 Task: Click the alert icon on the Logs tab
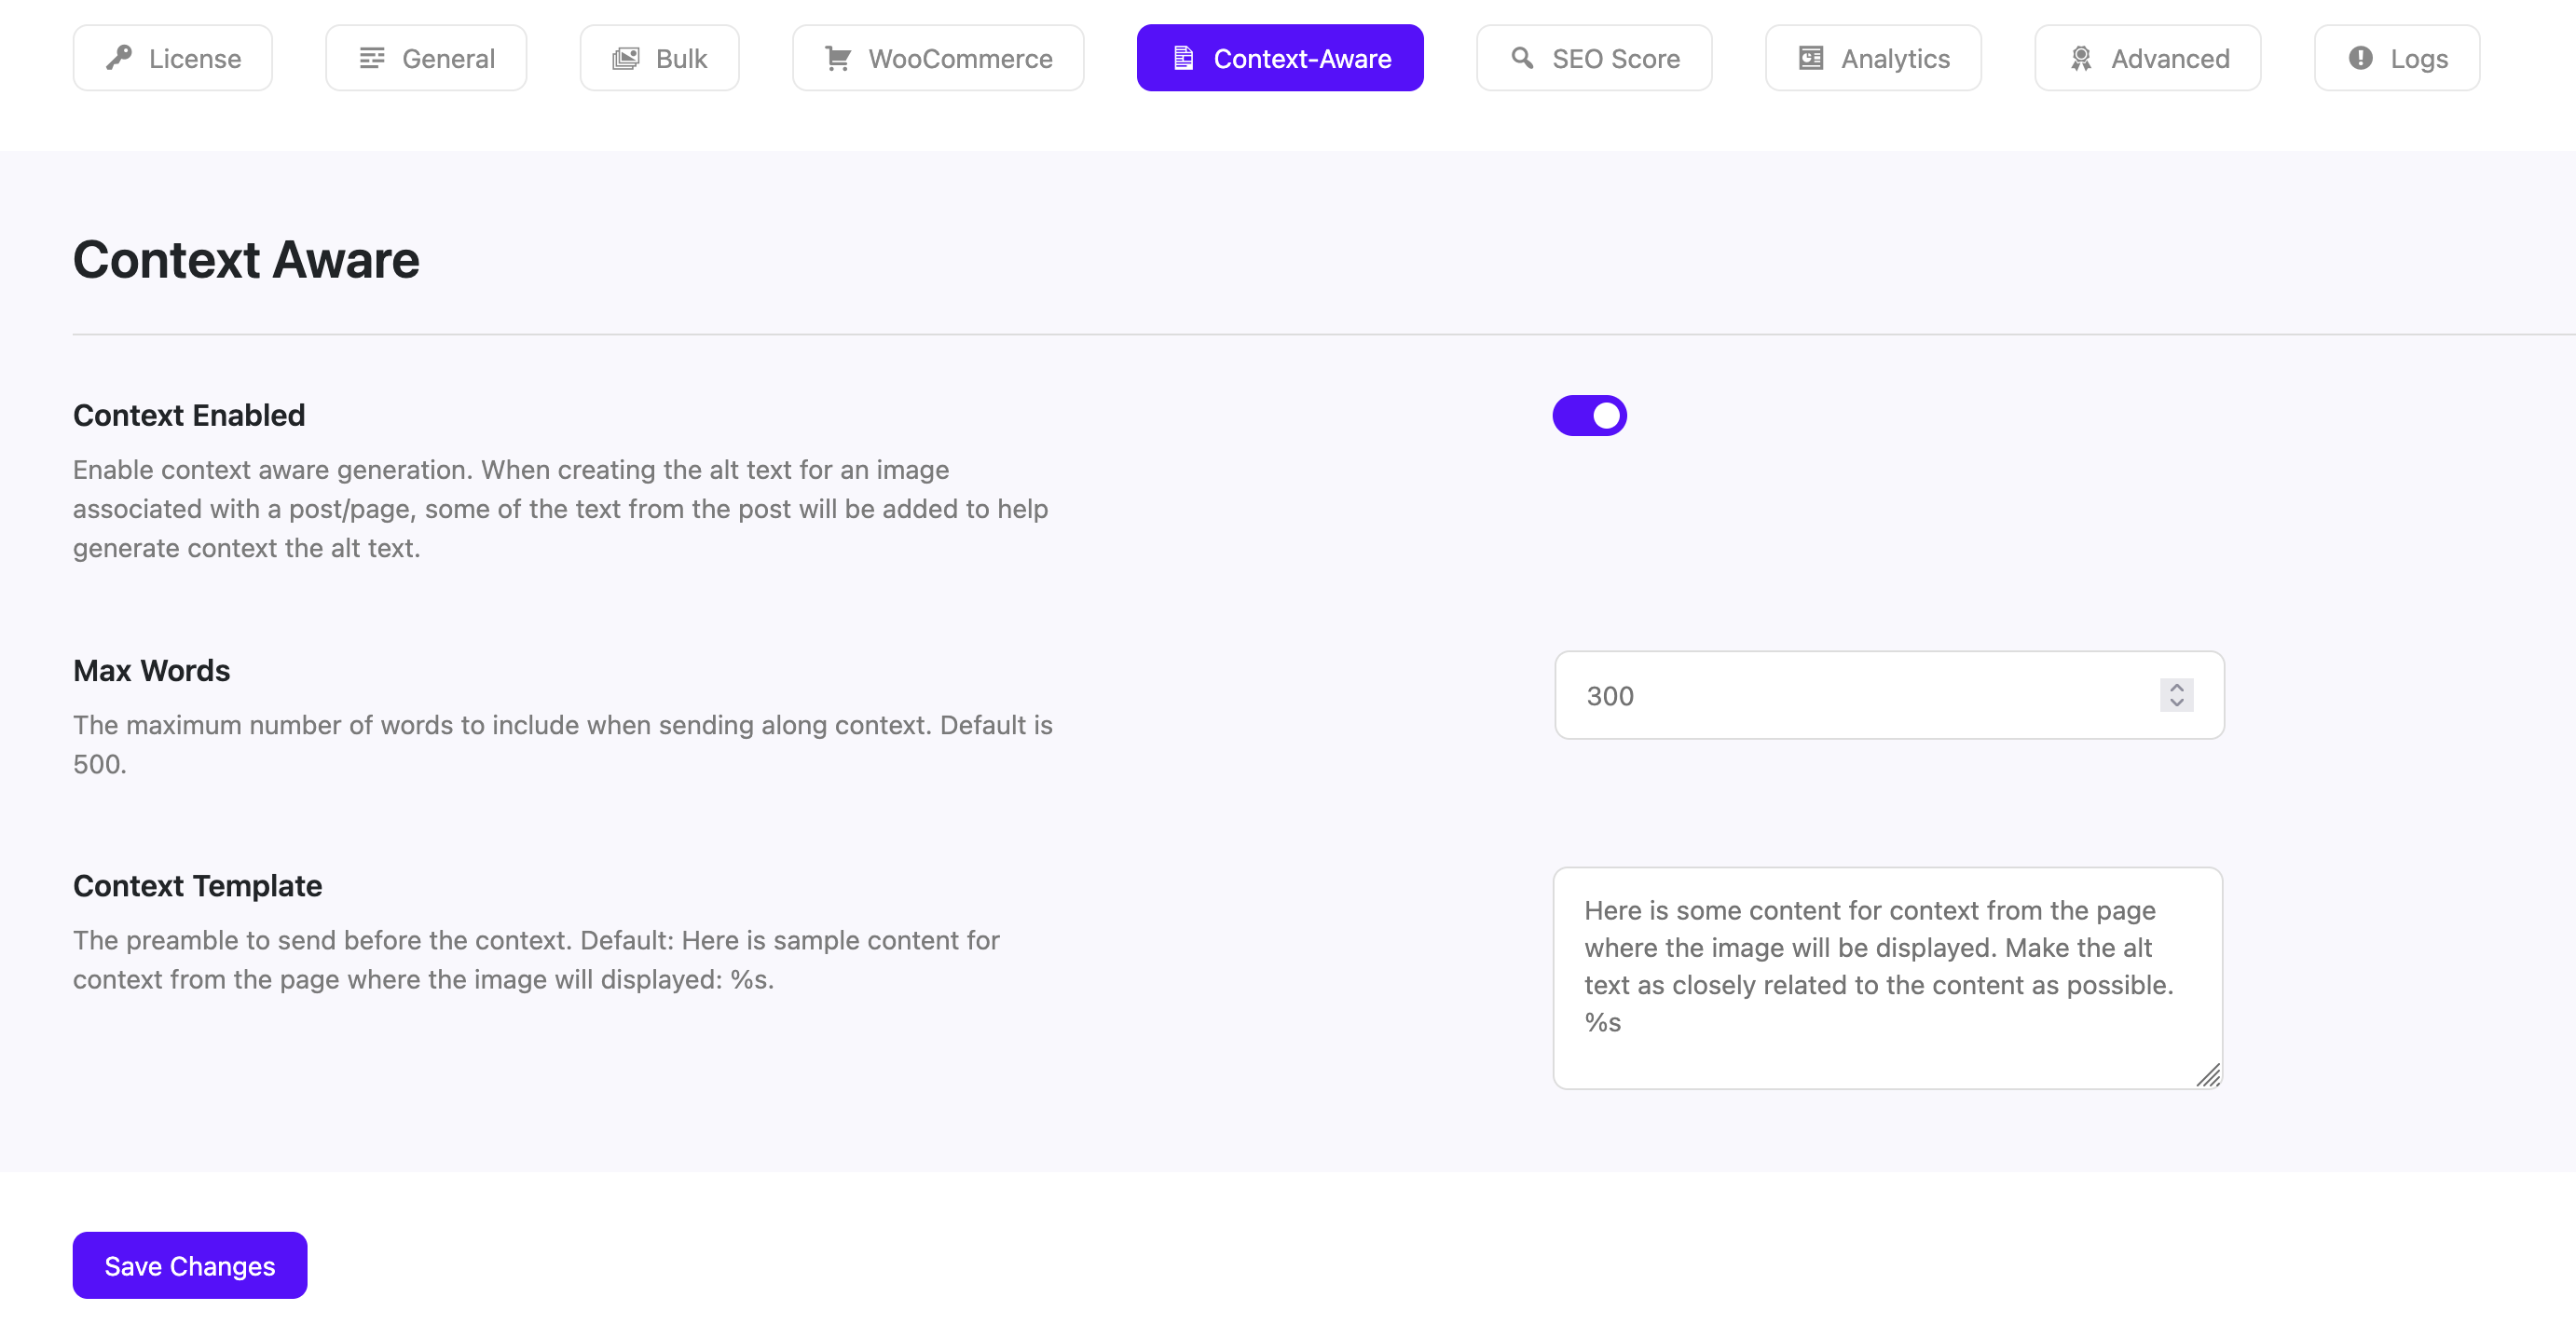pos(2360,58)
